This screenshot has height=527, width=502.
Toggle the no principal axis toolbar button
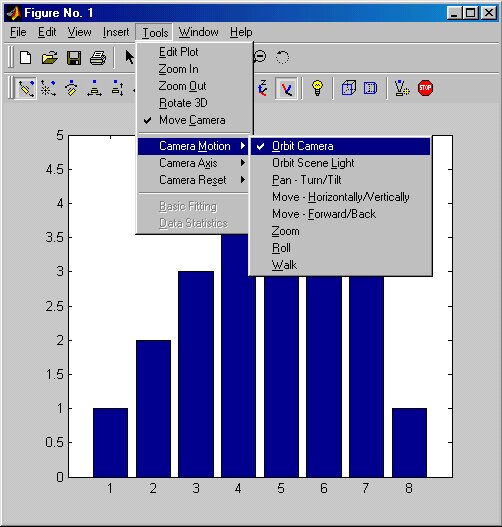click(x=286, y=88)
